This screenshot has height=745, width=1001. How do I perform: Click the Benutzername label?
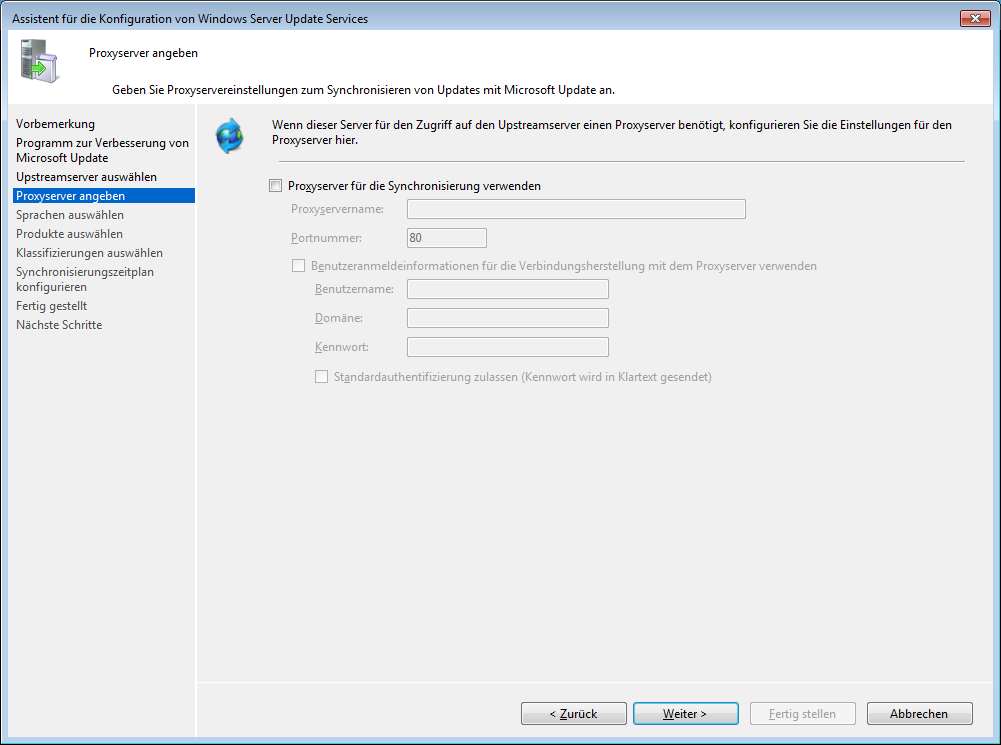pos(354,289)
